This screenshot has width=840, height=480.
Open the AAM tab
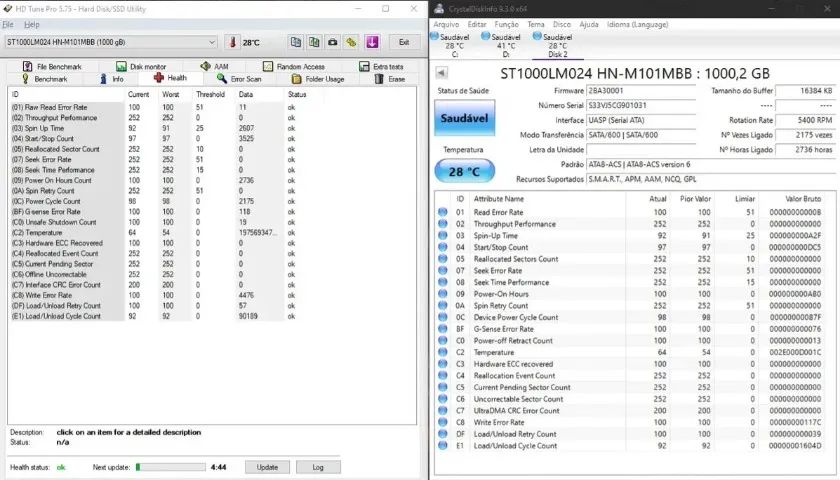coord(214,66)
